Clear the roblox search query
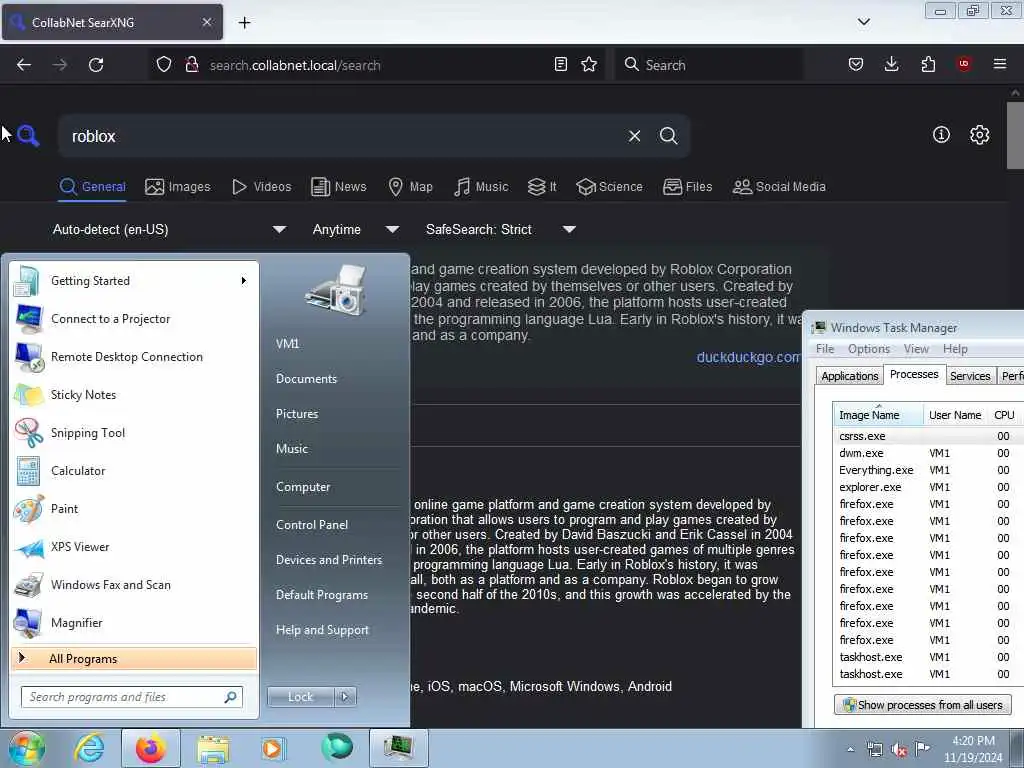1024x768 pixels. (x=634, y=136)
